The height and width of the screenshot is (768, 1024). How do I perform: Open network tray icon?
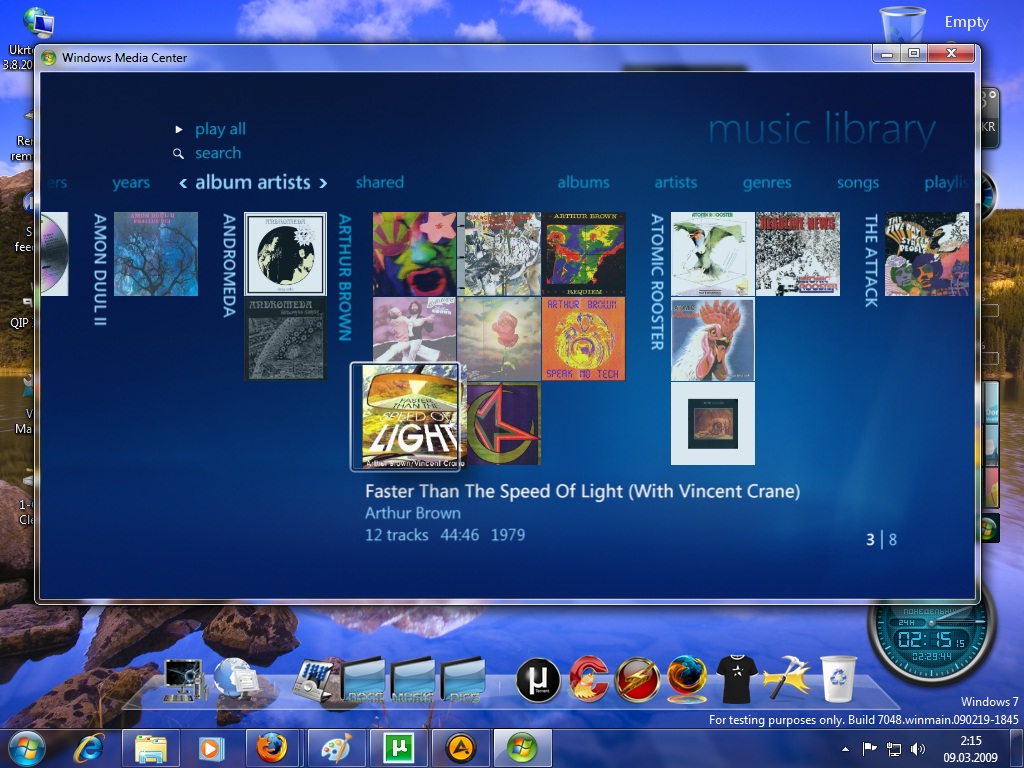(893, 749)
